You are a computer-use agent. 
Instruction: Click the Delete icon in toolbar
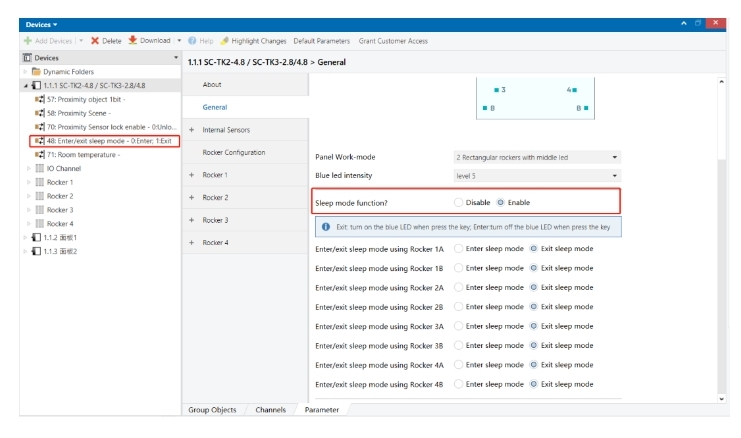point(95,41)
